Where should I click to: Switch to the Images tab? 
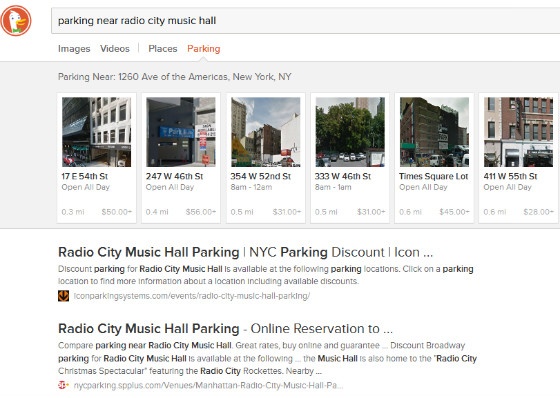(74, 49)
